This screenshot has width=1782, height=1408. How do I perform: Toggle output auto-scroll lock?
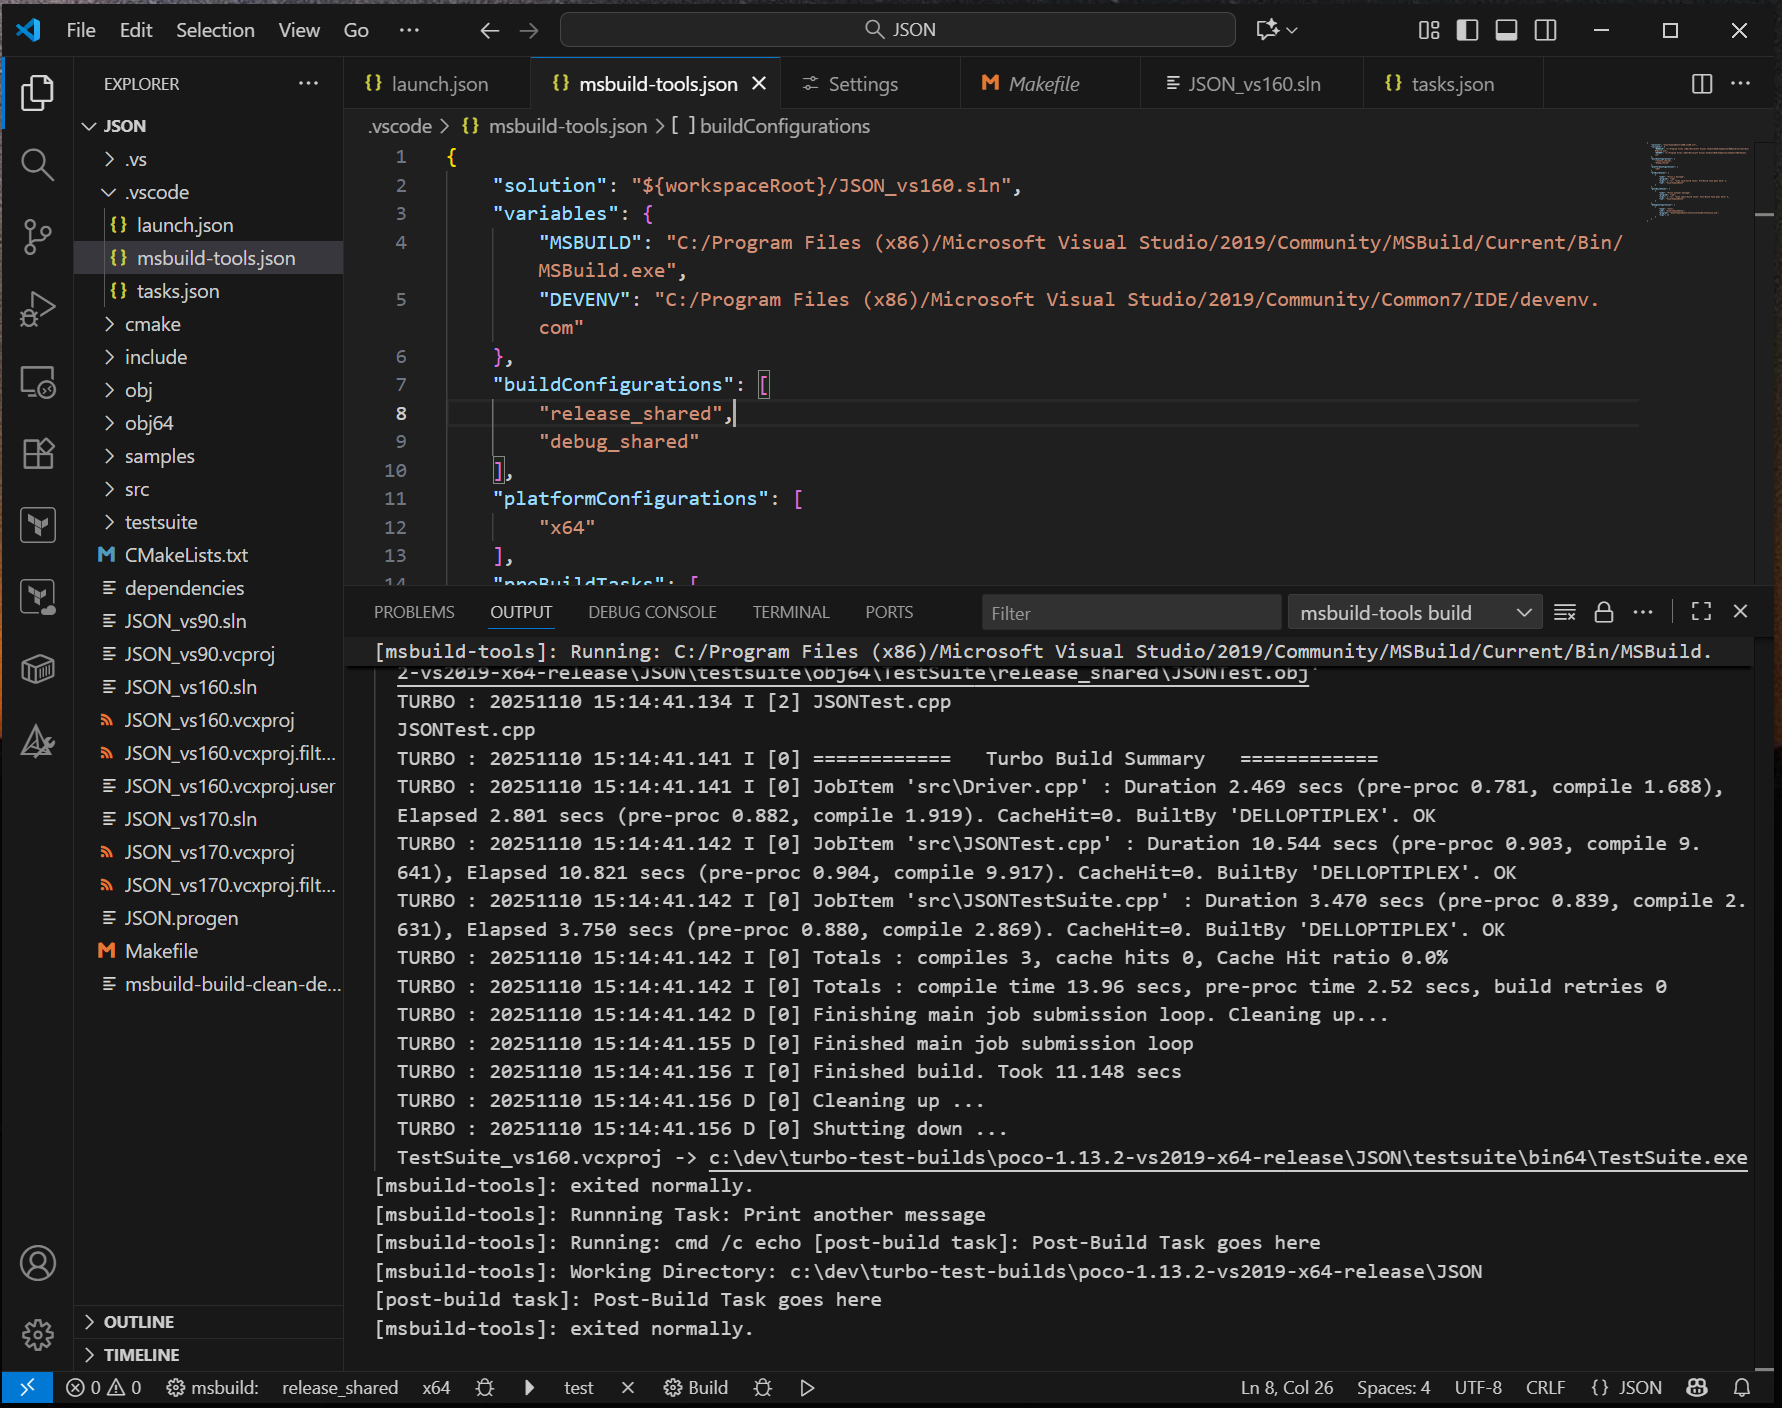(x=1604, y=612)
